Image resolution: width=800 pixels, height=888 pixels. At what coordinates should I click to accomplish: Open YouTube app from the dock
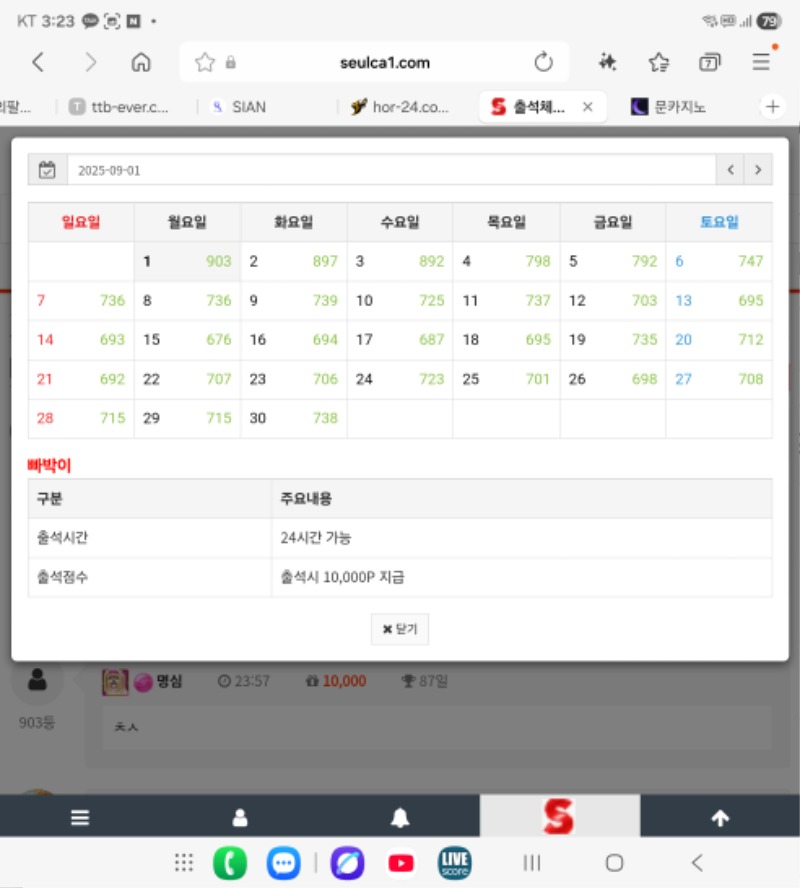click(x=401, y=862)
